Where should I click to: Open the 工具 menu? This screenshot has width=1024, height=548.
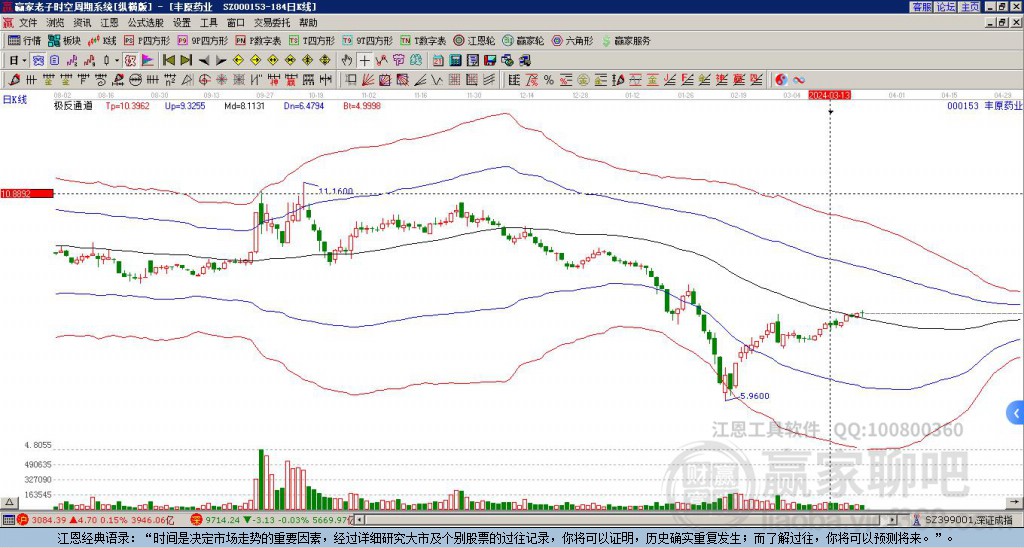click(x=209, y=23)
